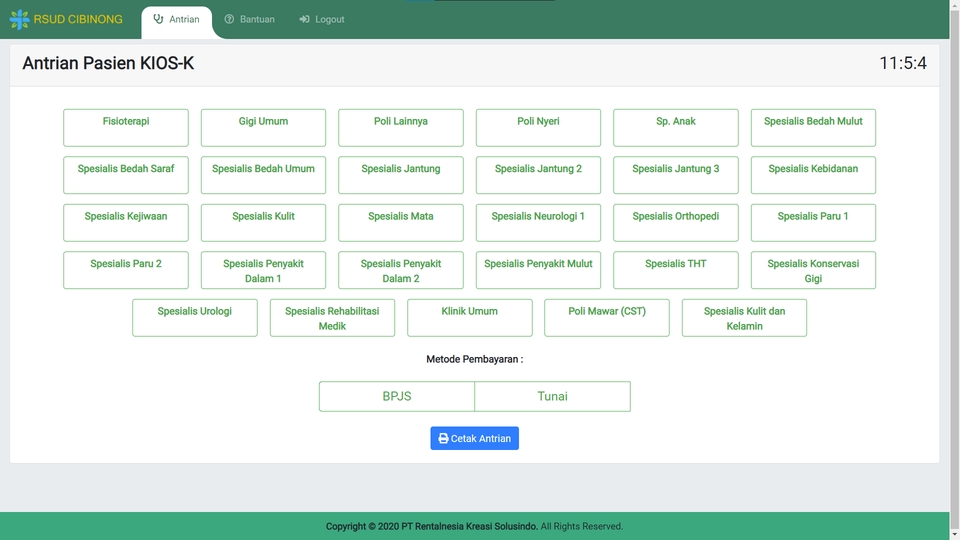This screenshot has width=960, height=540.
Task: Click the RSUD Cibinong logo icon
Action: (x=19, y=20)
